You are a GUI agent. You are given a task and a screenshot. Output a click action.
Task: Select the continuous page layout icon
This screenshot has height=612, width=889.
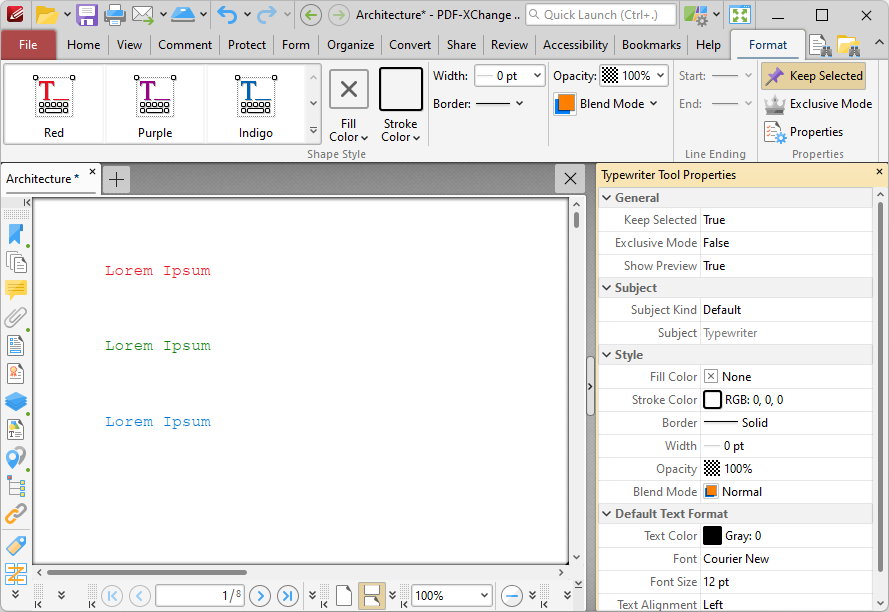pos(371,596)
